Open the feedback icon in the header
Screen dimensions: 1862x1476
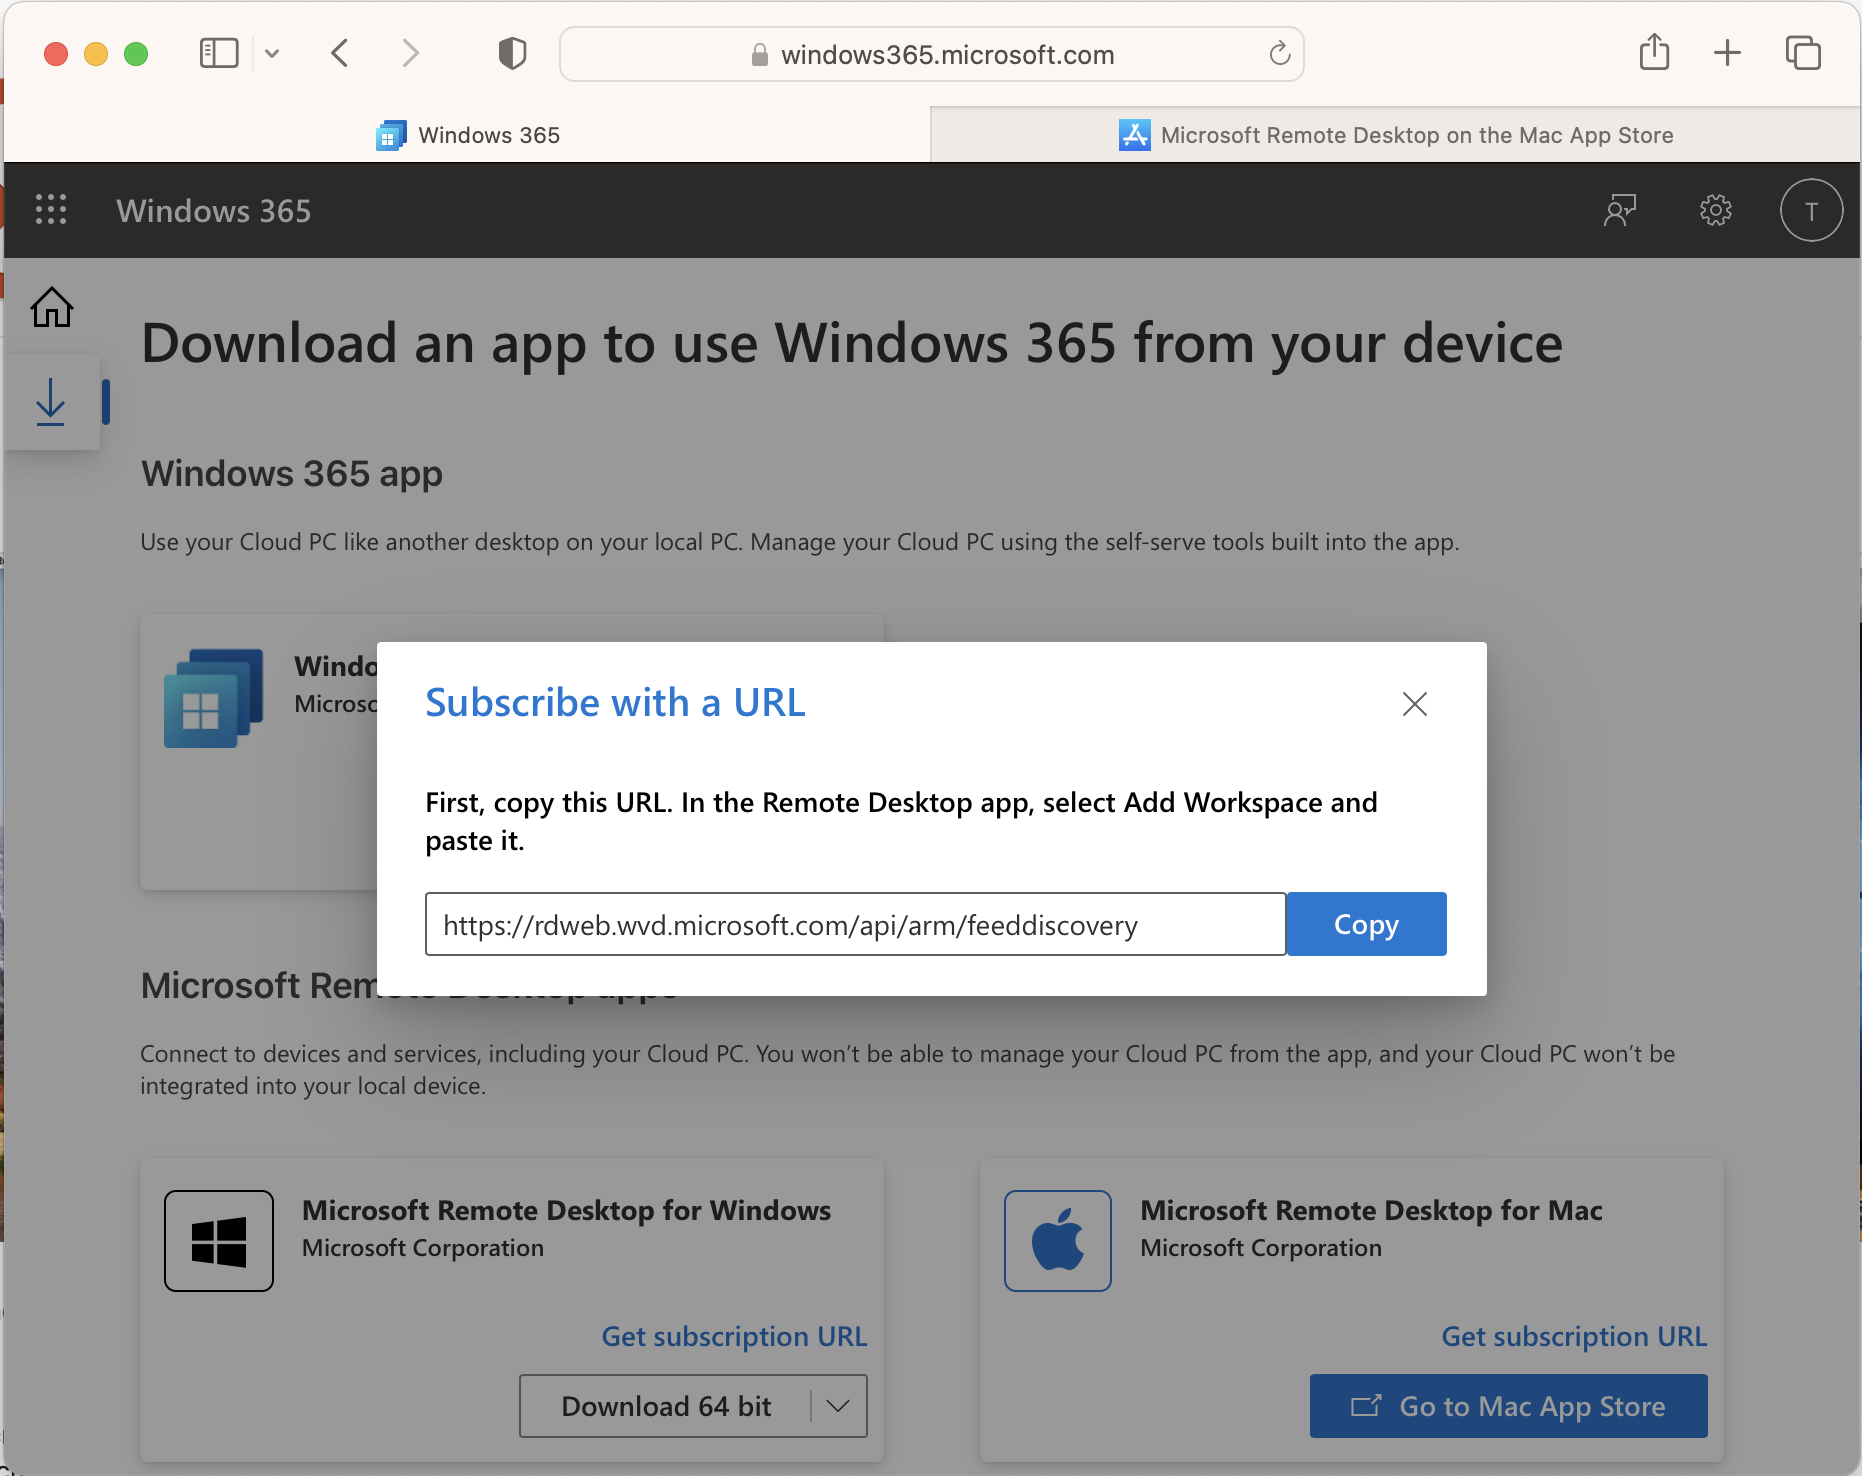point(1620,210)
